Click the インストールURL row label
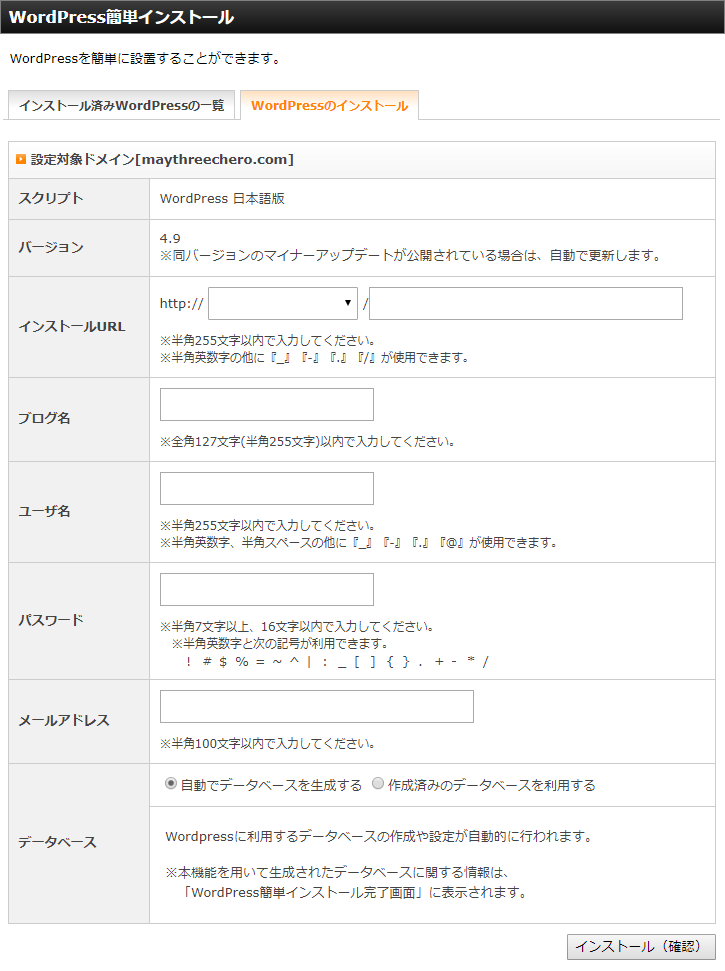Screen dimensions: 725x971 tap(72, 326)
